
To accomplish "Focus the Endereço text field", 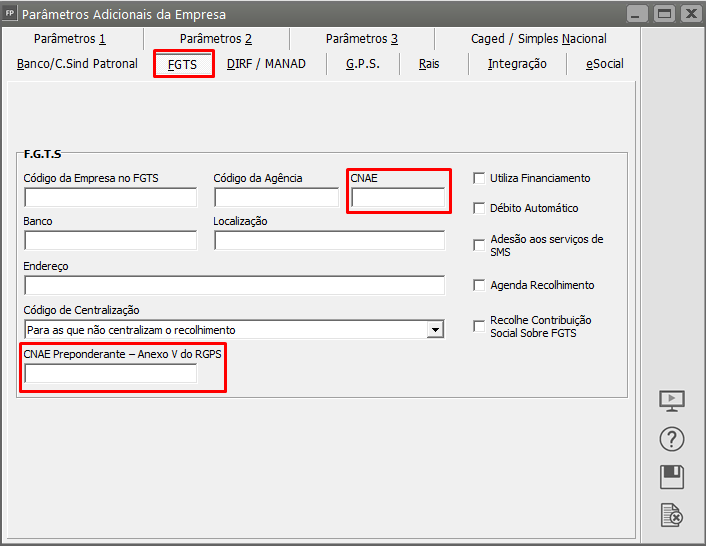I will pos(235,285).
